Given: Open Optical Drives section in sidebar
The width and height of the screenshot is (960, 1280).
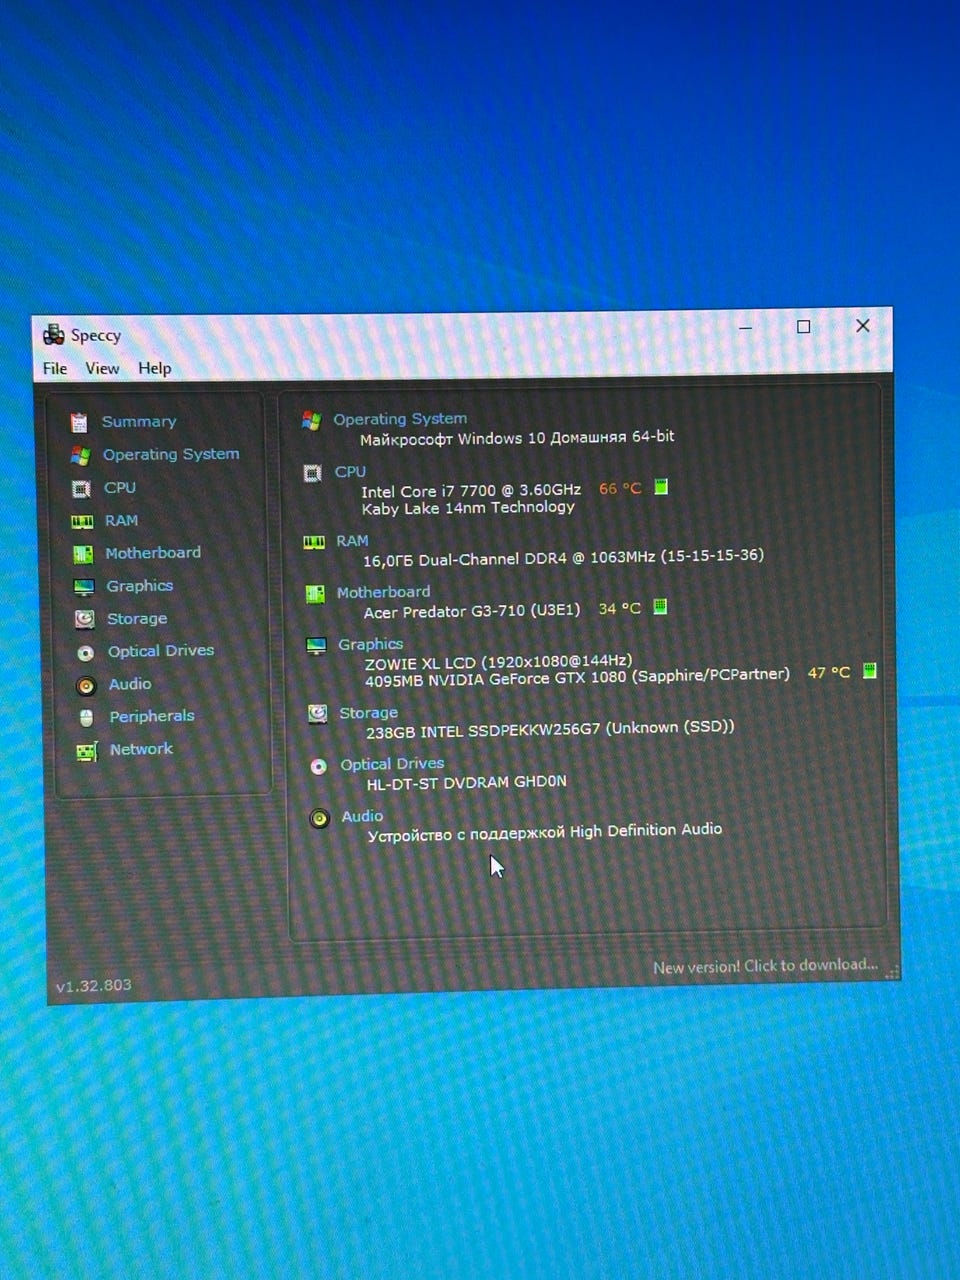Looking at the screenshot, I should [x=161, y=651].
